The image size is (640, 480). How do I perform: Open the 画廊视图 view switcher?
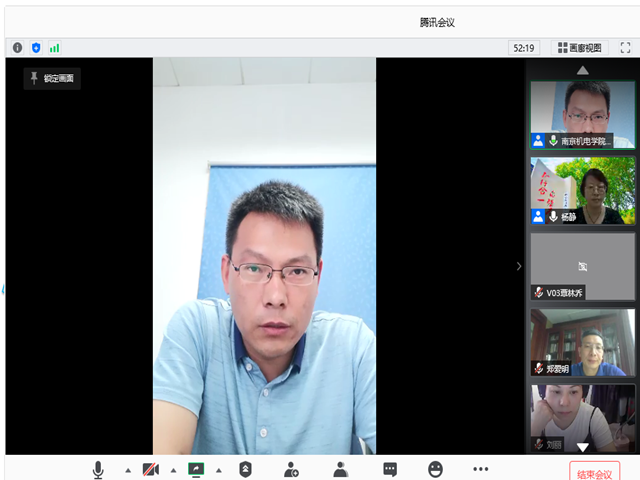[579, 47]
